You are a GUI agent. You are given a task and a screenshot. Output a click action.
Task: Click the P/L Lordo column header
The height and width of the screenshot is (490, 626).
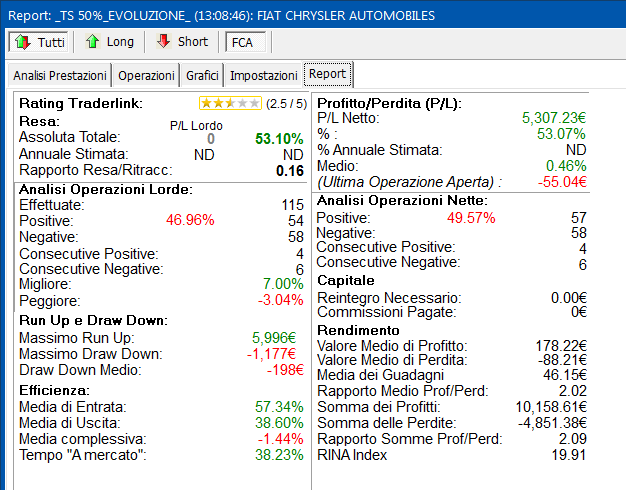pos(196,126)
